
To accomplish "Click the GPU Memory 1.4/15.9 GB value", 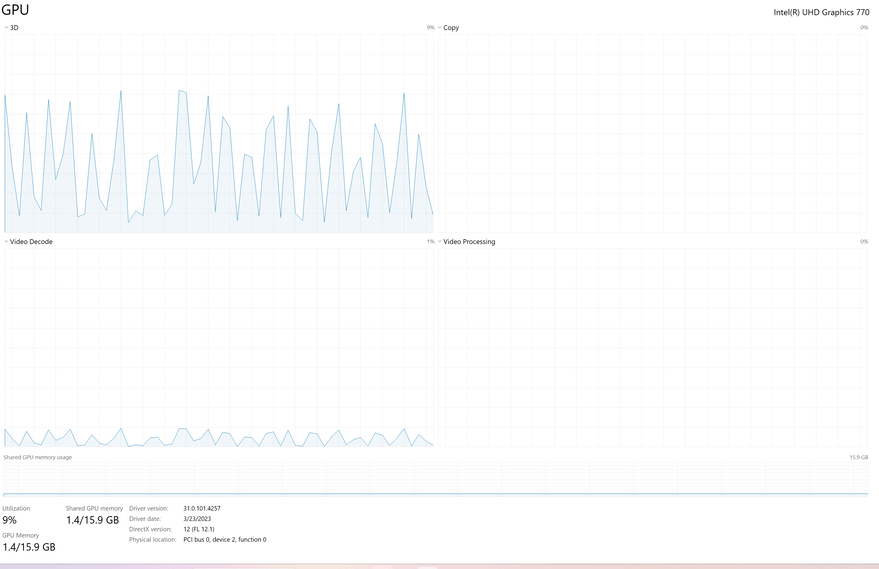I will coord(29,547).
